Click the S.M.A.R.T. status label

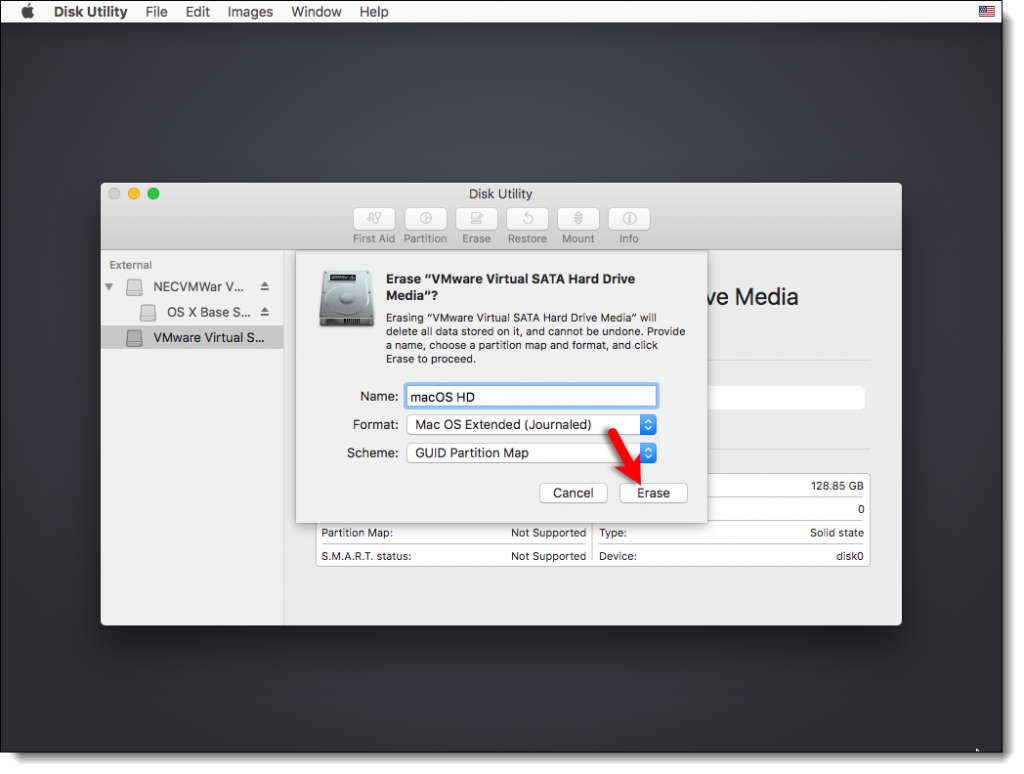(366, 556)
